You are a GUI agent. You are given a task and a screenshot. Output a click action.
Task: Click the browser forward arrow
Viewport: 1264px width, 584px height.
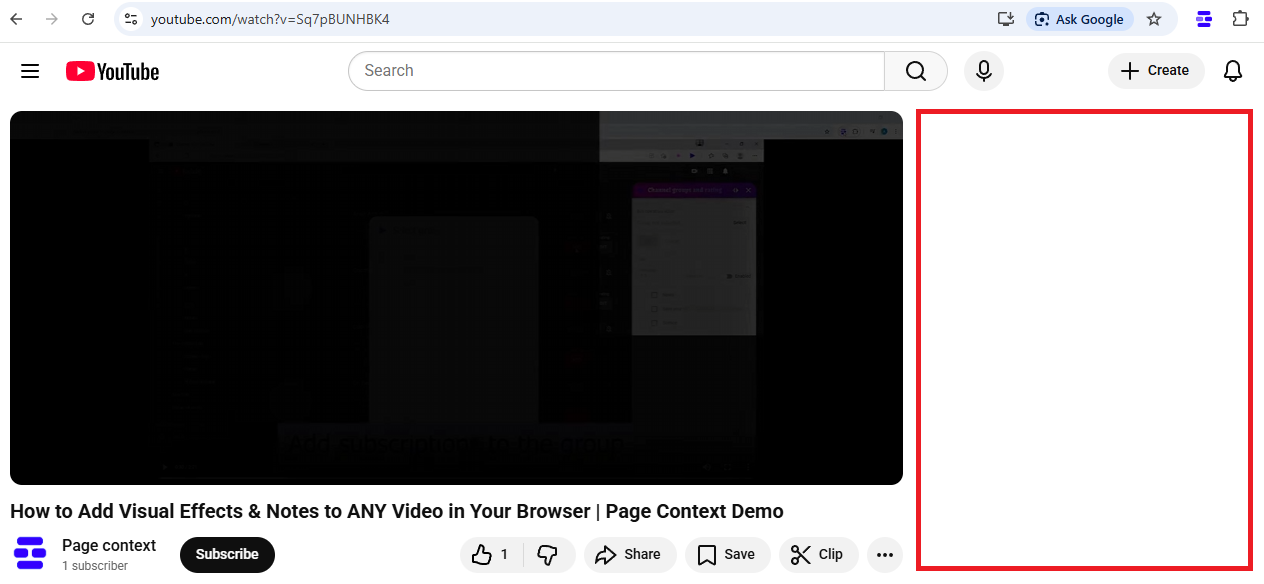tap(52, 19)
